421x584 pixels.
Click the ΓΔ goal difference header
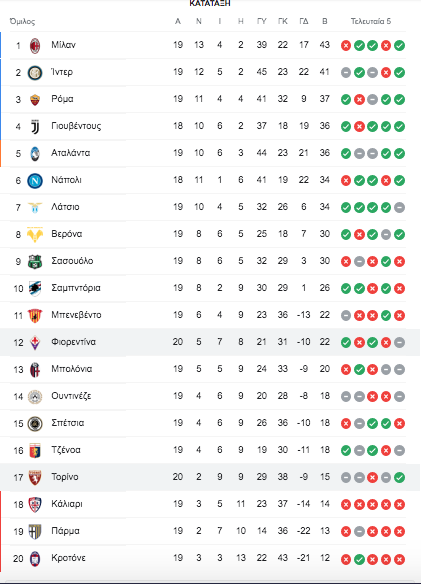(304, 22)
